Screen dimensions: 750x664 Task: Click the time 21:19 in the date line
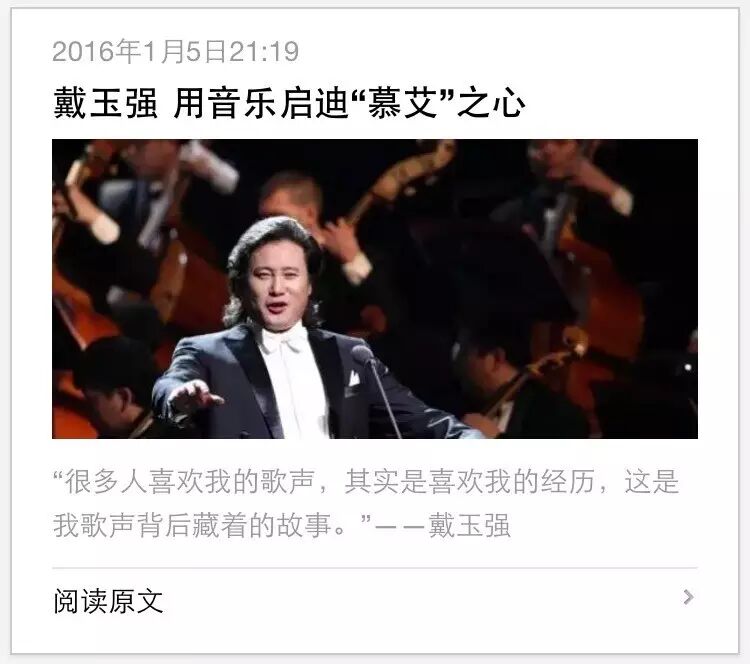pyautogui.click(x=264, y=51)
